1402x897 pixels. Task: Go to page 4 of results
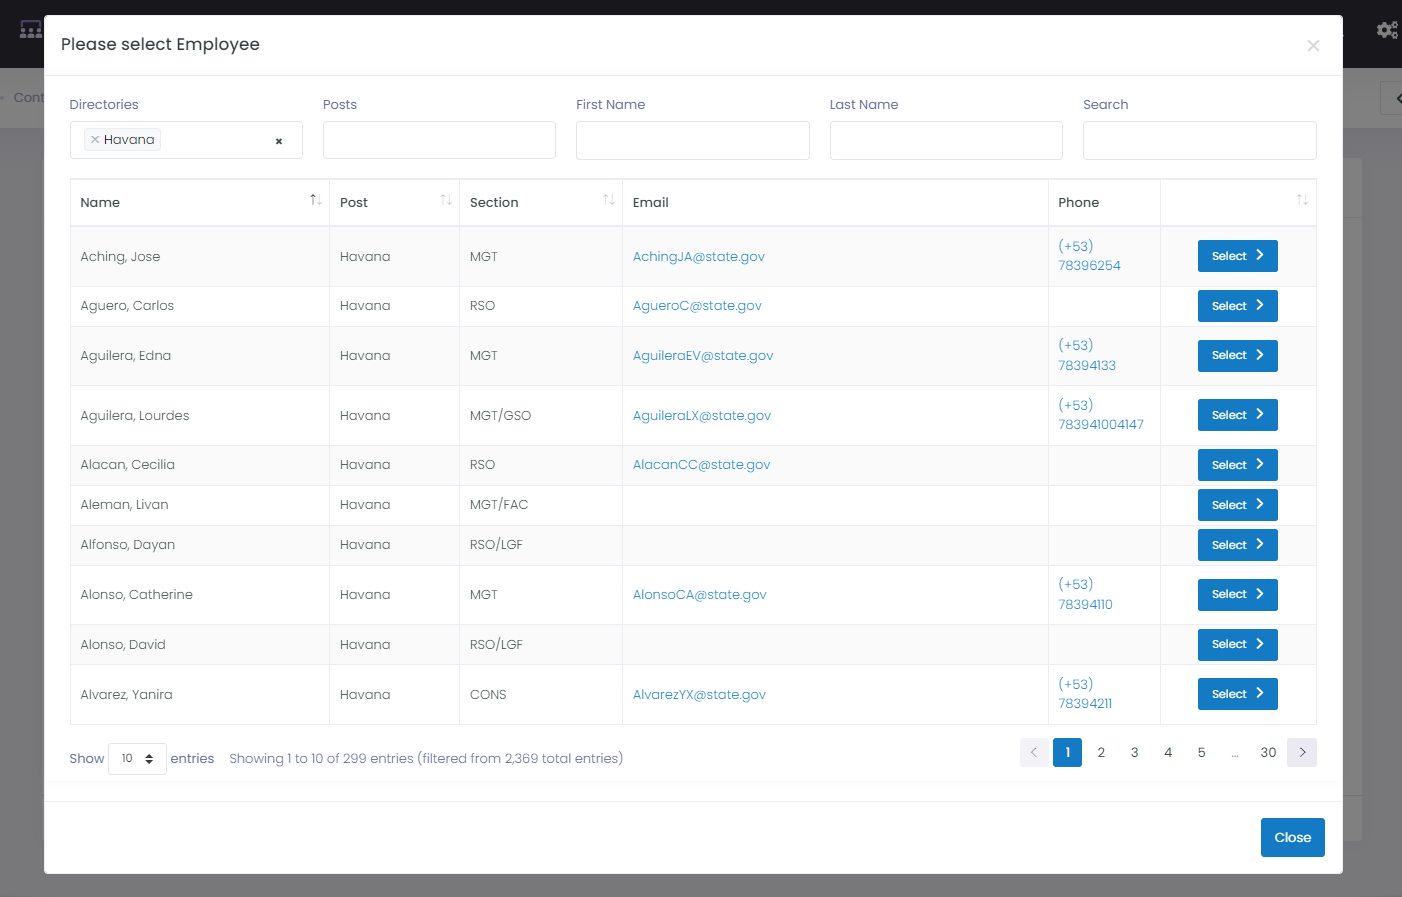tap(1168, 752)
